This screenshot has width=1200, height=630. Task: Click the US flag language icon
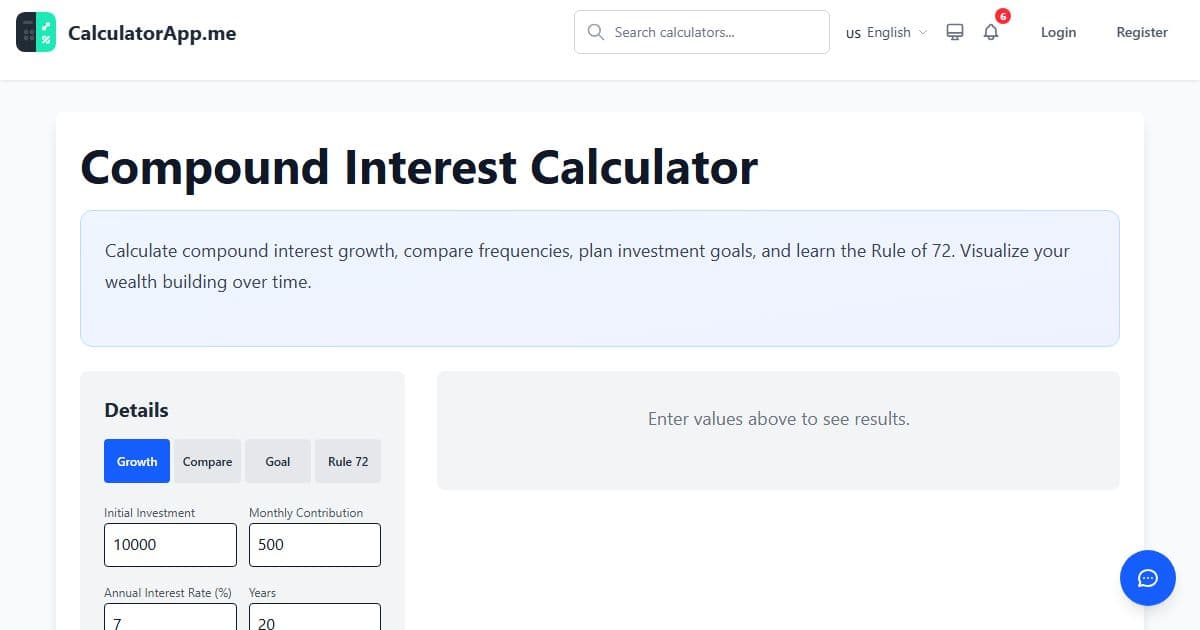pos(852,33)
